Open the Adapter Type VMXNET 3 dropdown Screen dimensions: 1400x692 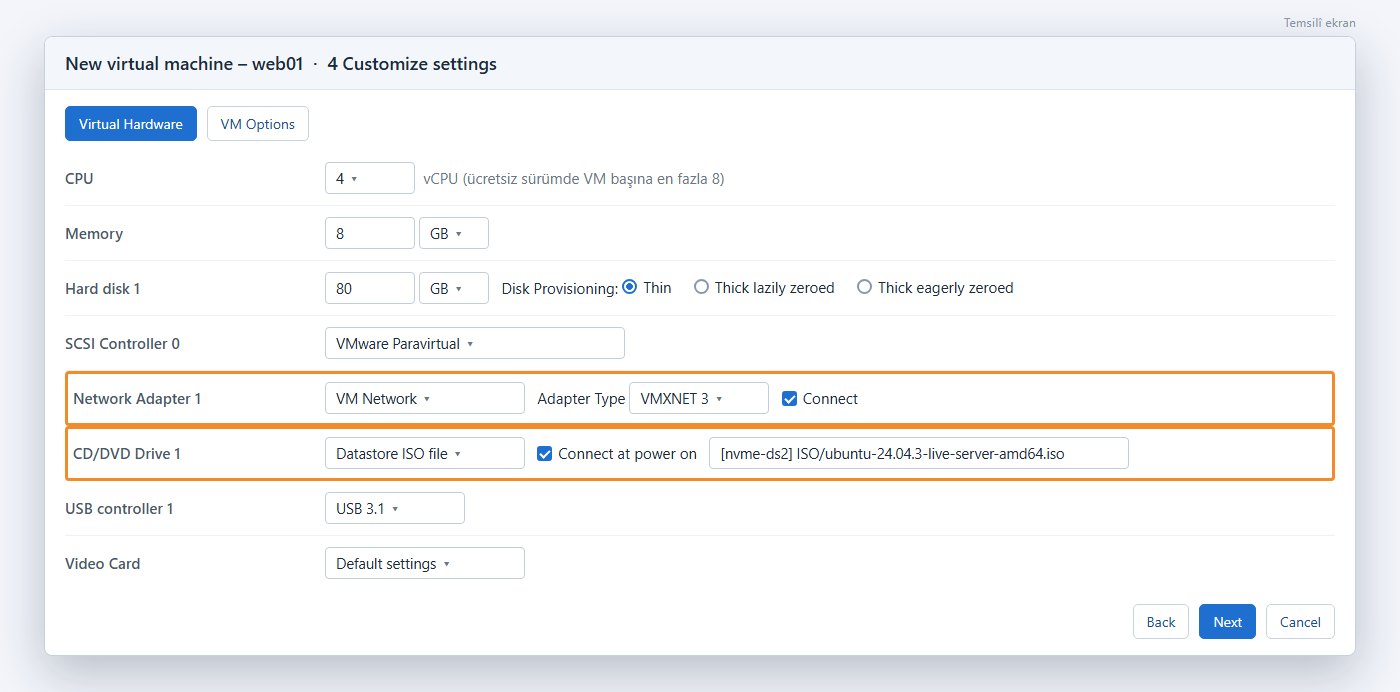point(699,398)
